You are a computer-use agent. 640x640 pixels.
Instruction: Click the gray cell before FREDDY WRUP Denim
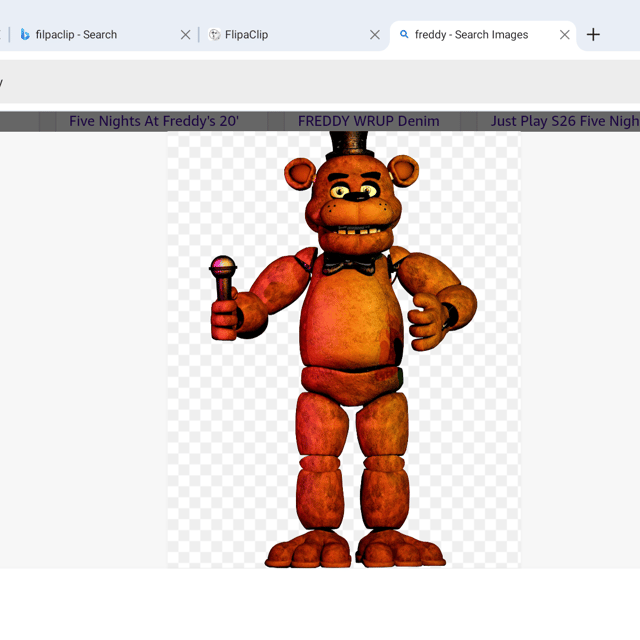click(x=276, y=121)
